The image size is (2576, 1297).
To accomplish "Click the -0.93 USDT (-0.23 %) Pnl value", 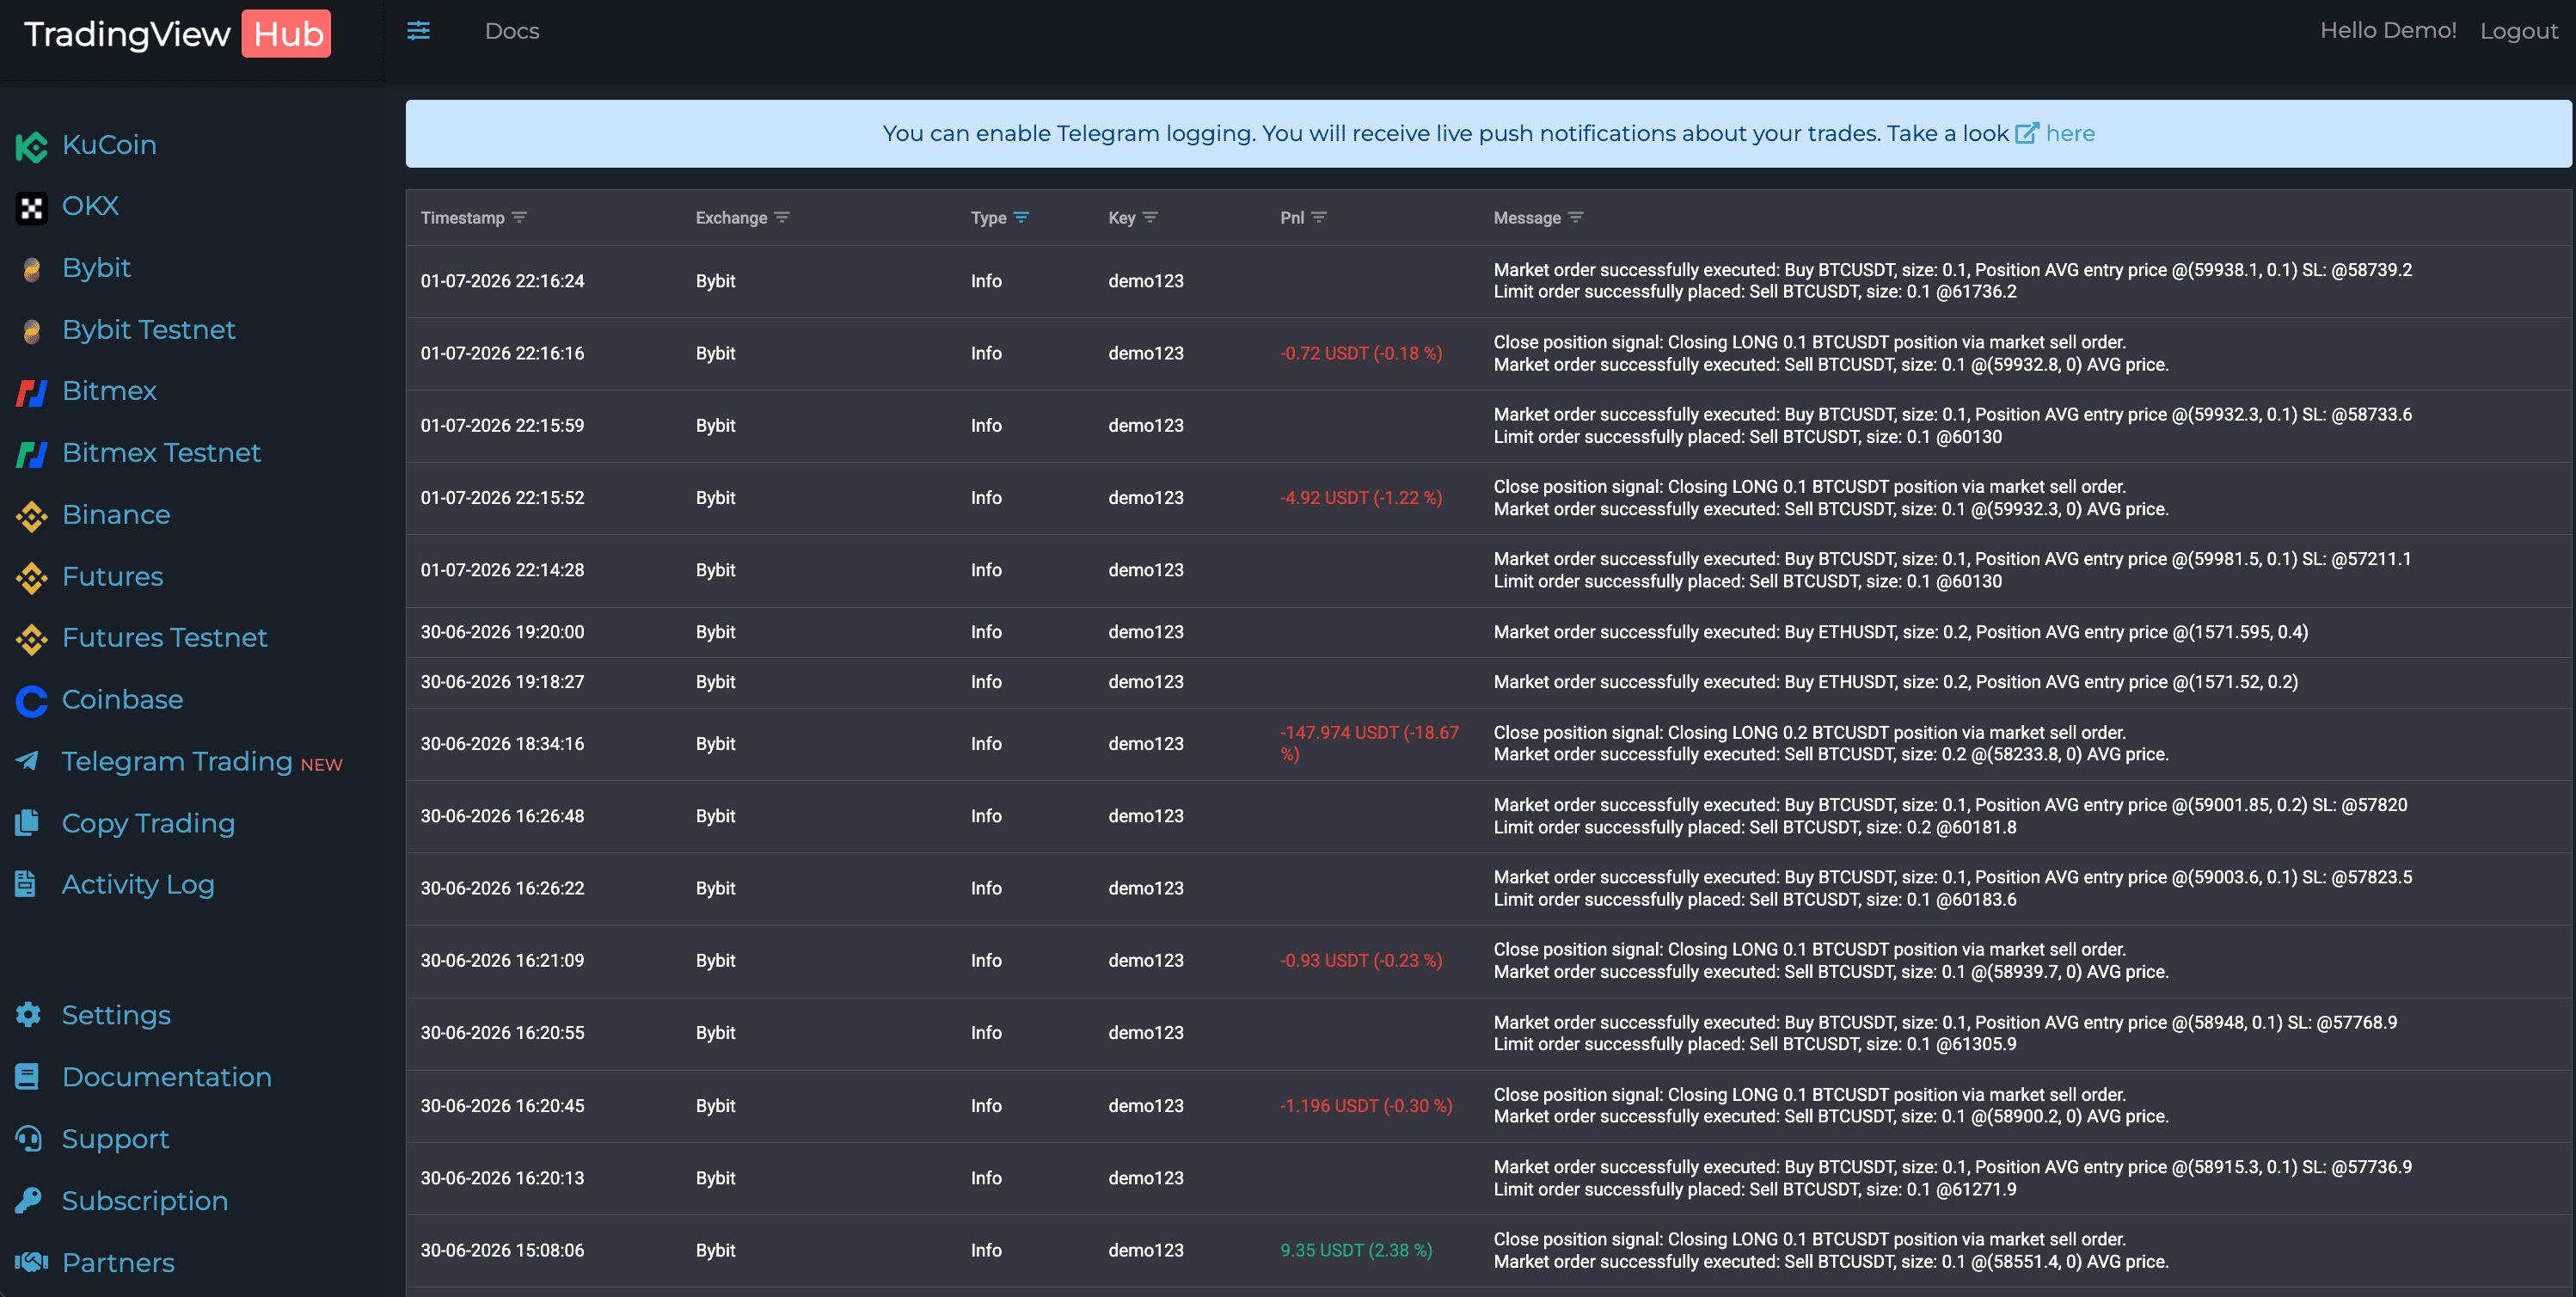I will click(1361, 960).
